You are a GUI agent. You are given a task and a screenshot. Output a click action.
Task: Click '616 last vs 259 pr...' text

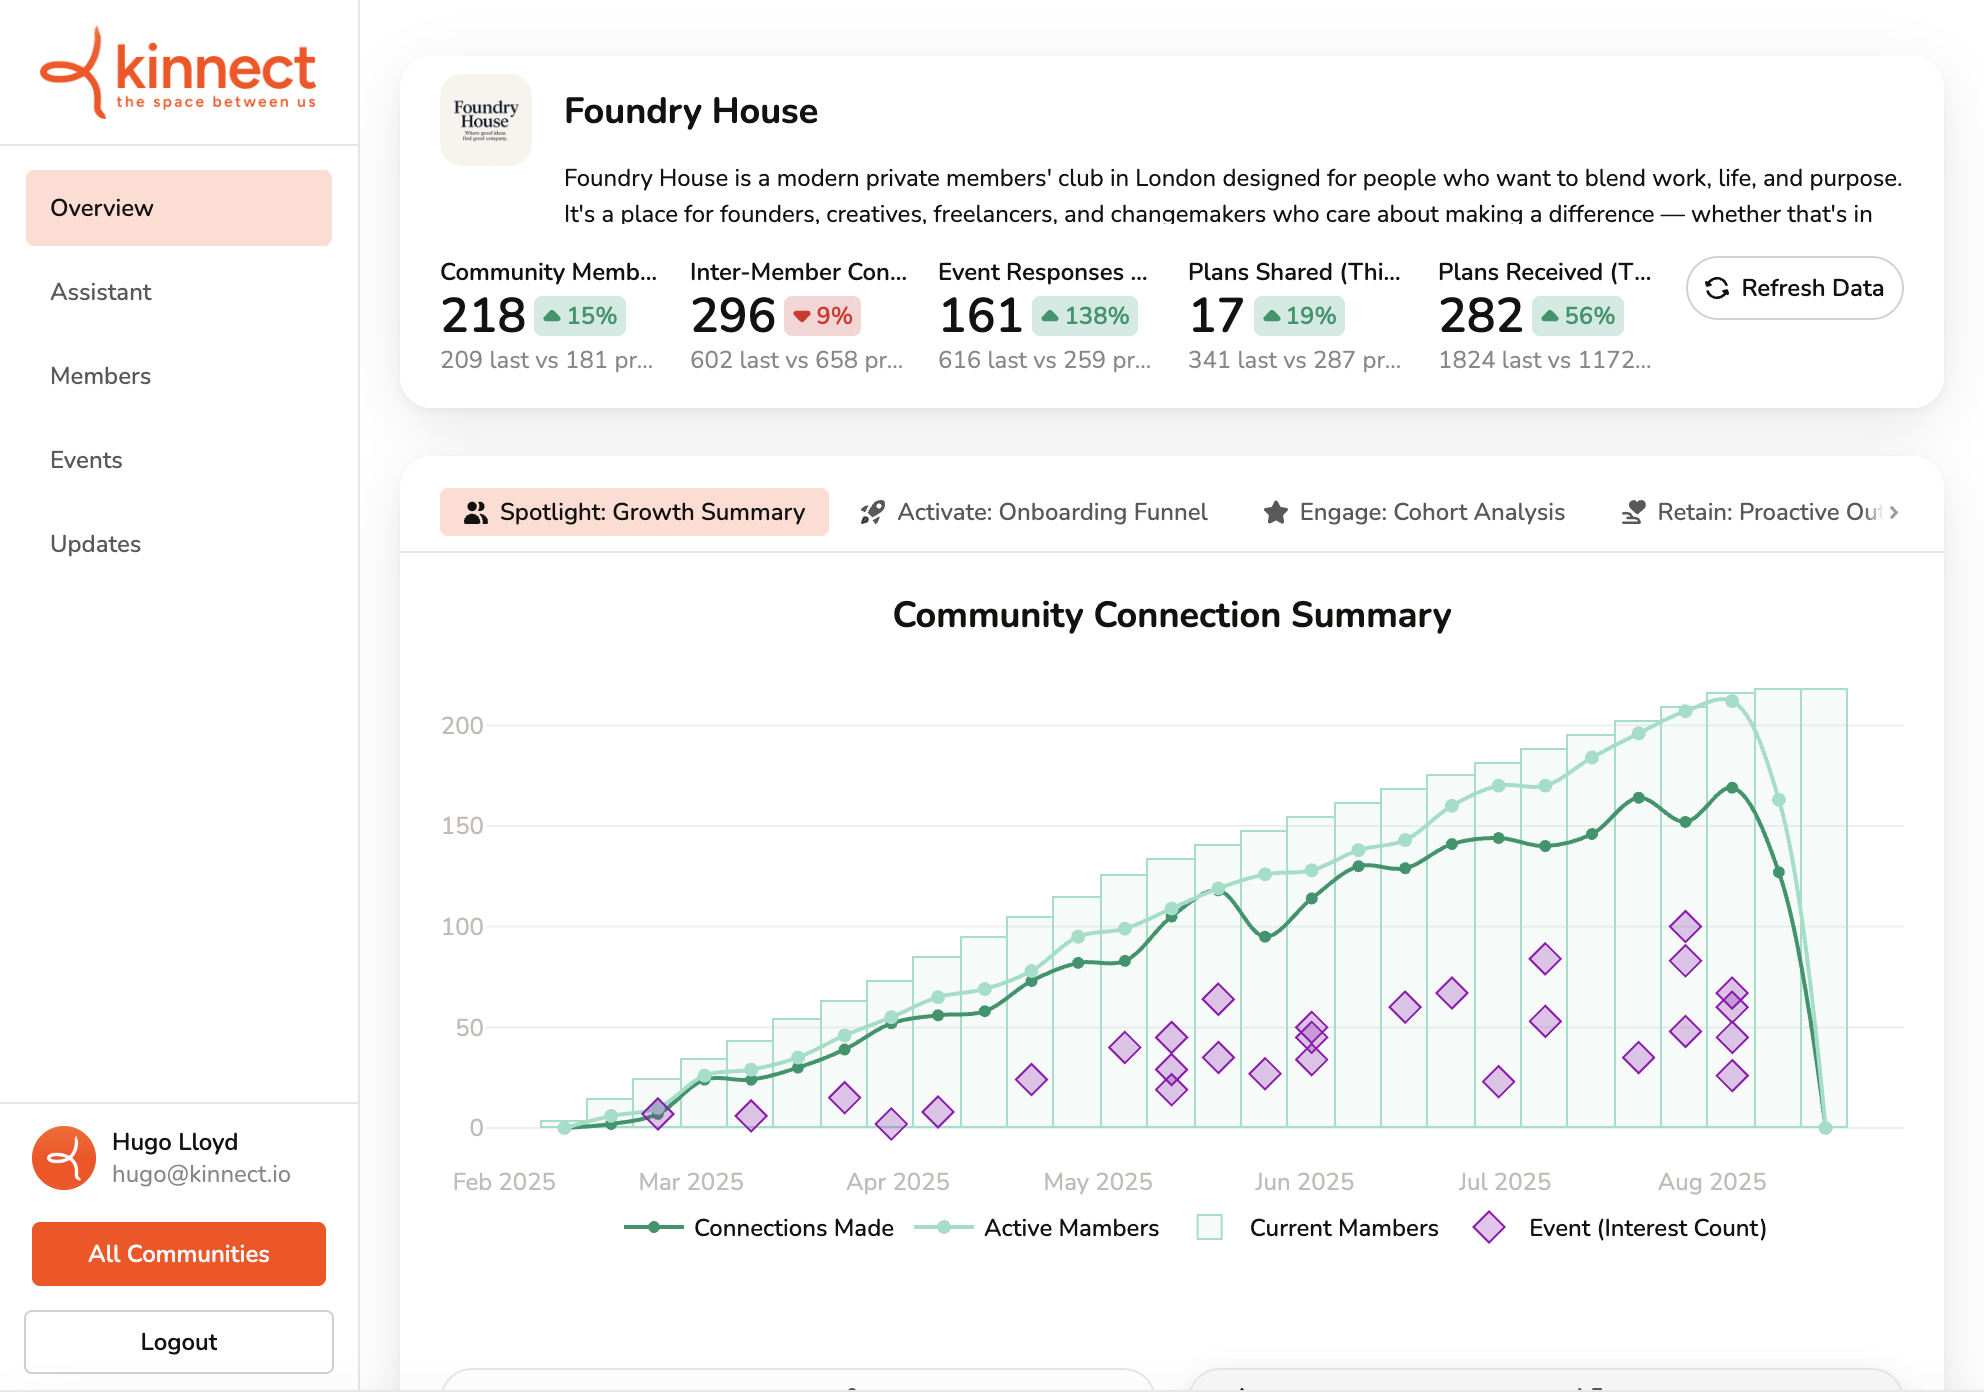(1045, 360)
